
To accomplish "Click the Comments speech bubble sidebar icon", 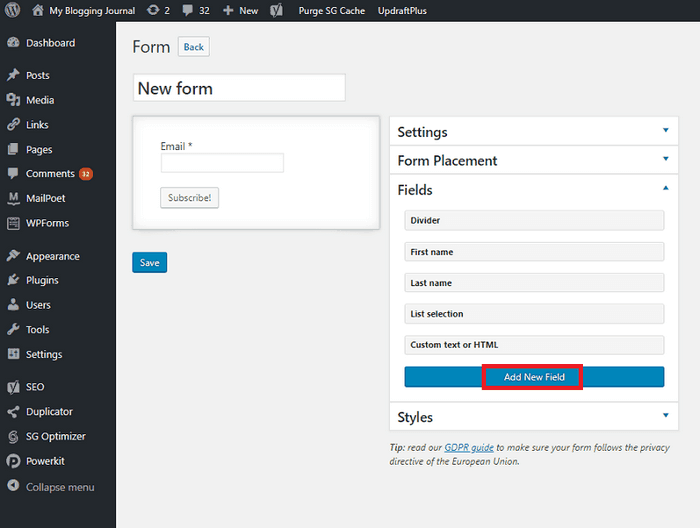I will pyautogui.click(x=13, y=174).
